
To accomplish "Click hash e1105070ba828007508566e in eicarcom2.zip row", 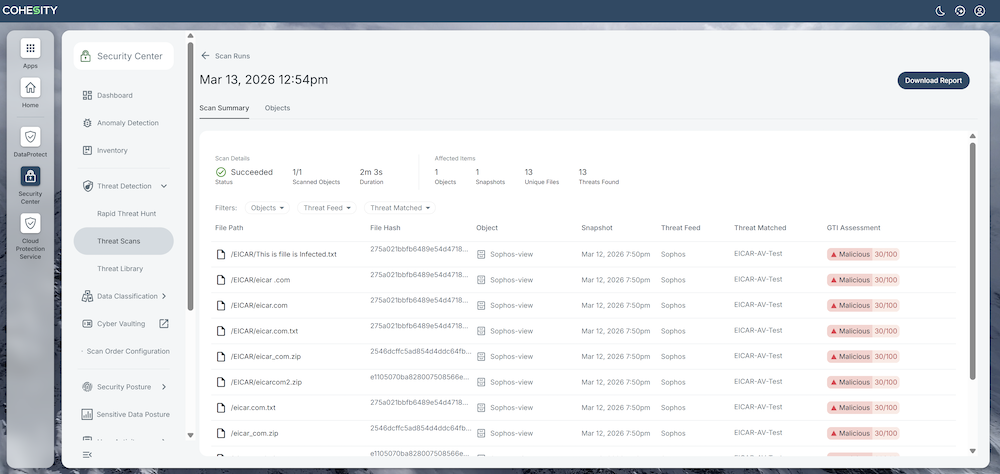I will [421, 376].
